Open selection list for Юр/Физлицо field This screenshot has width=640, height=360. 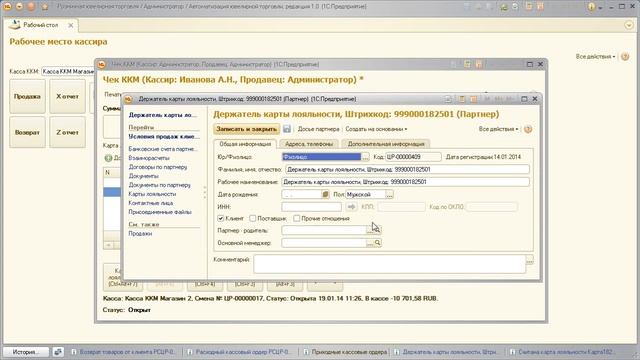point(365,157)
